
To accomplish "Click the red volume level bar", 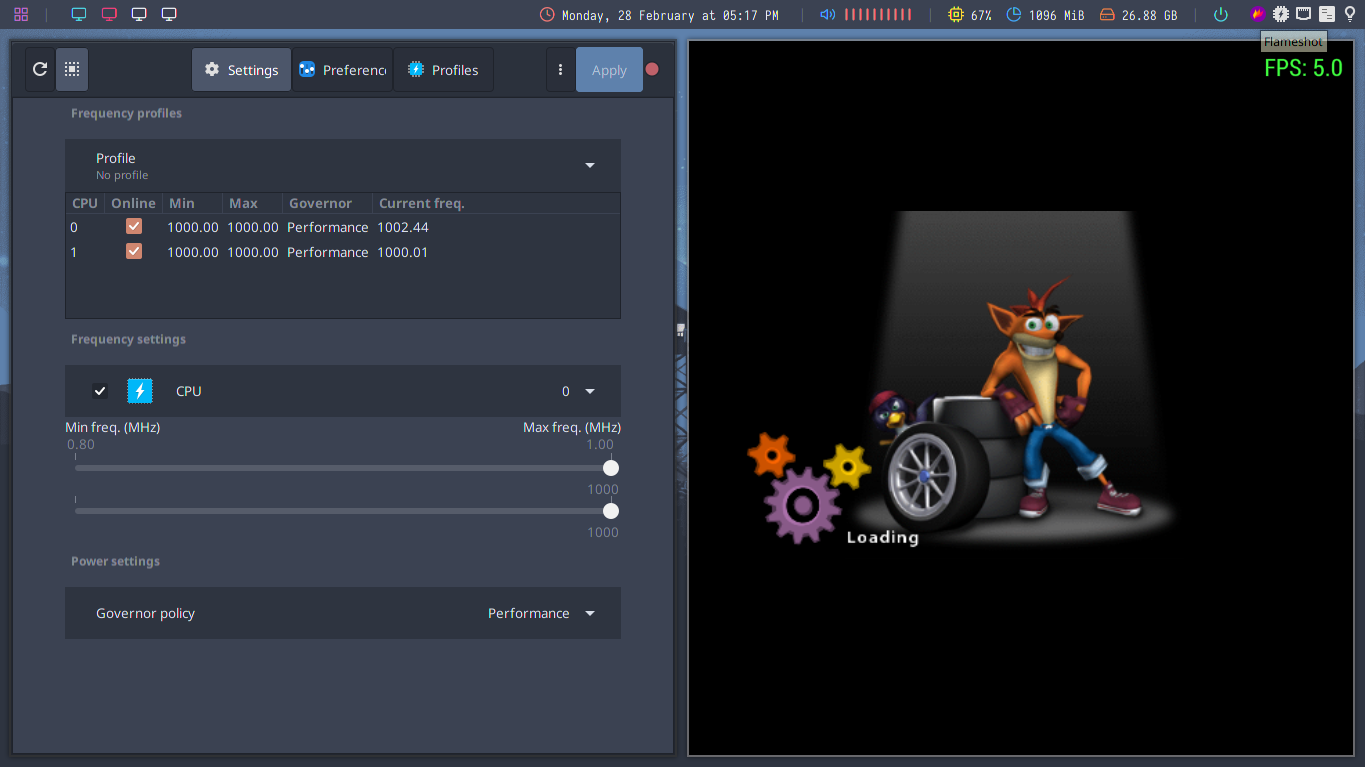I will (878, 15).
